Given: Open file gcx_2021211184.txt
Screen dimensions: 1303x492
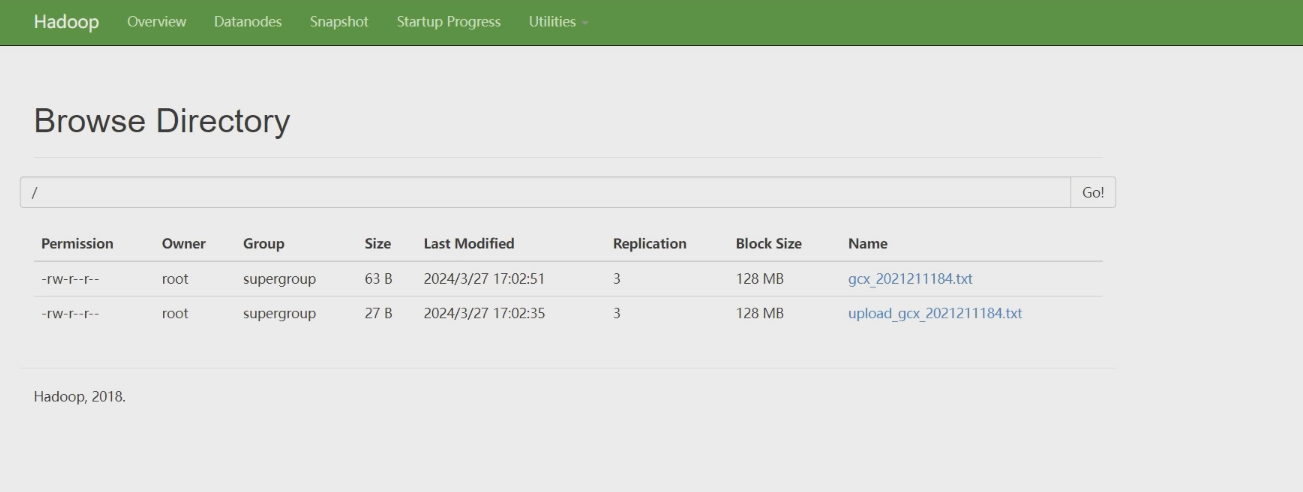Looking at the screenshot, I should pos(910,279).
